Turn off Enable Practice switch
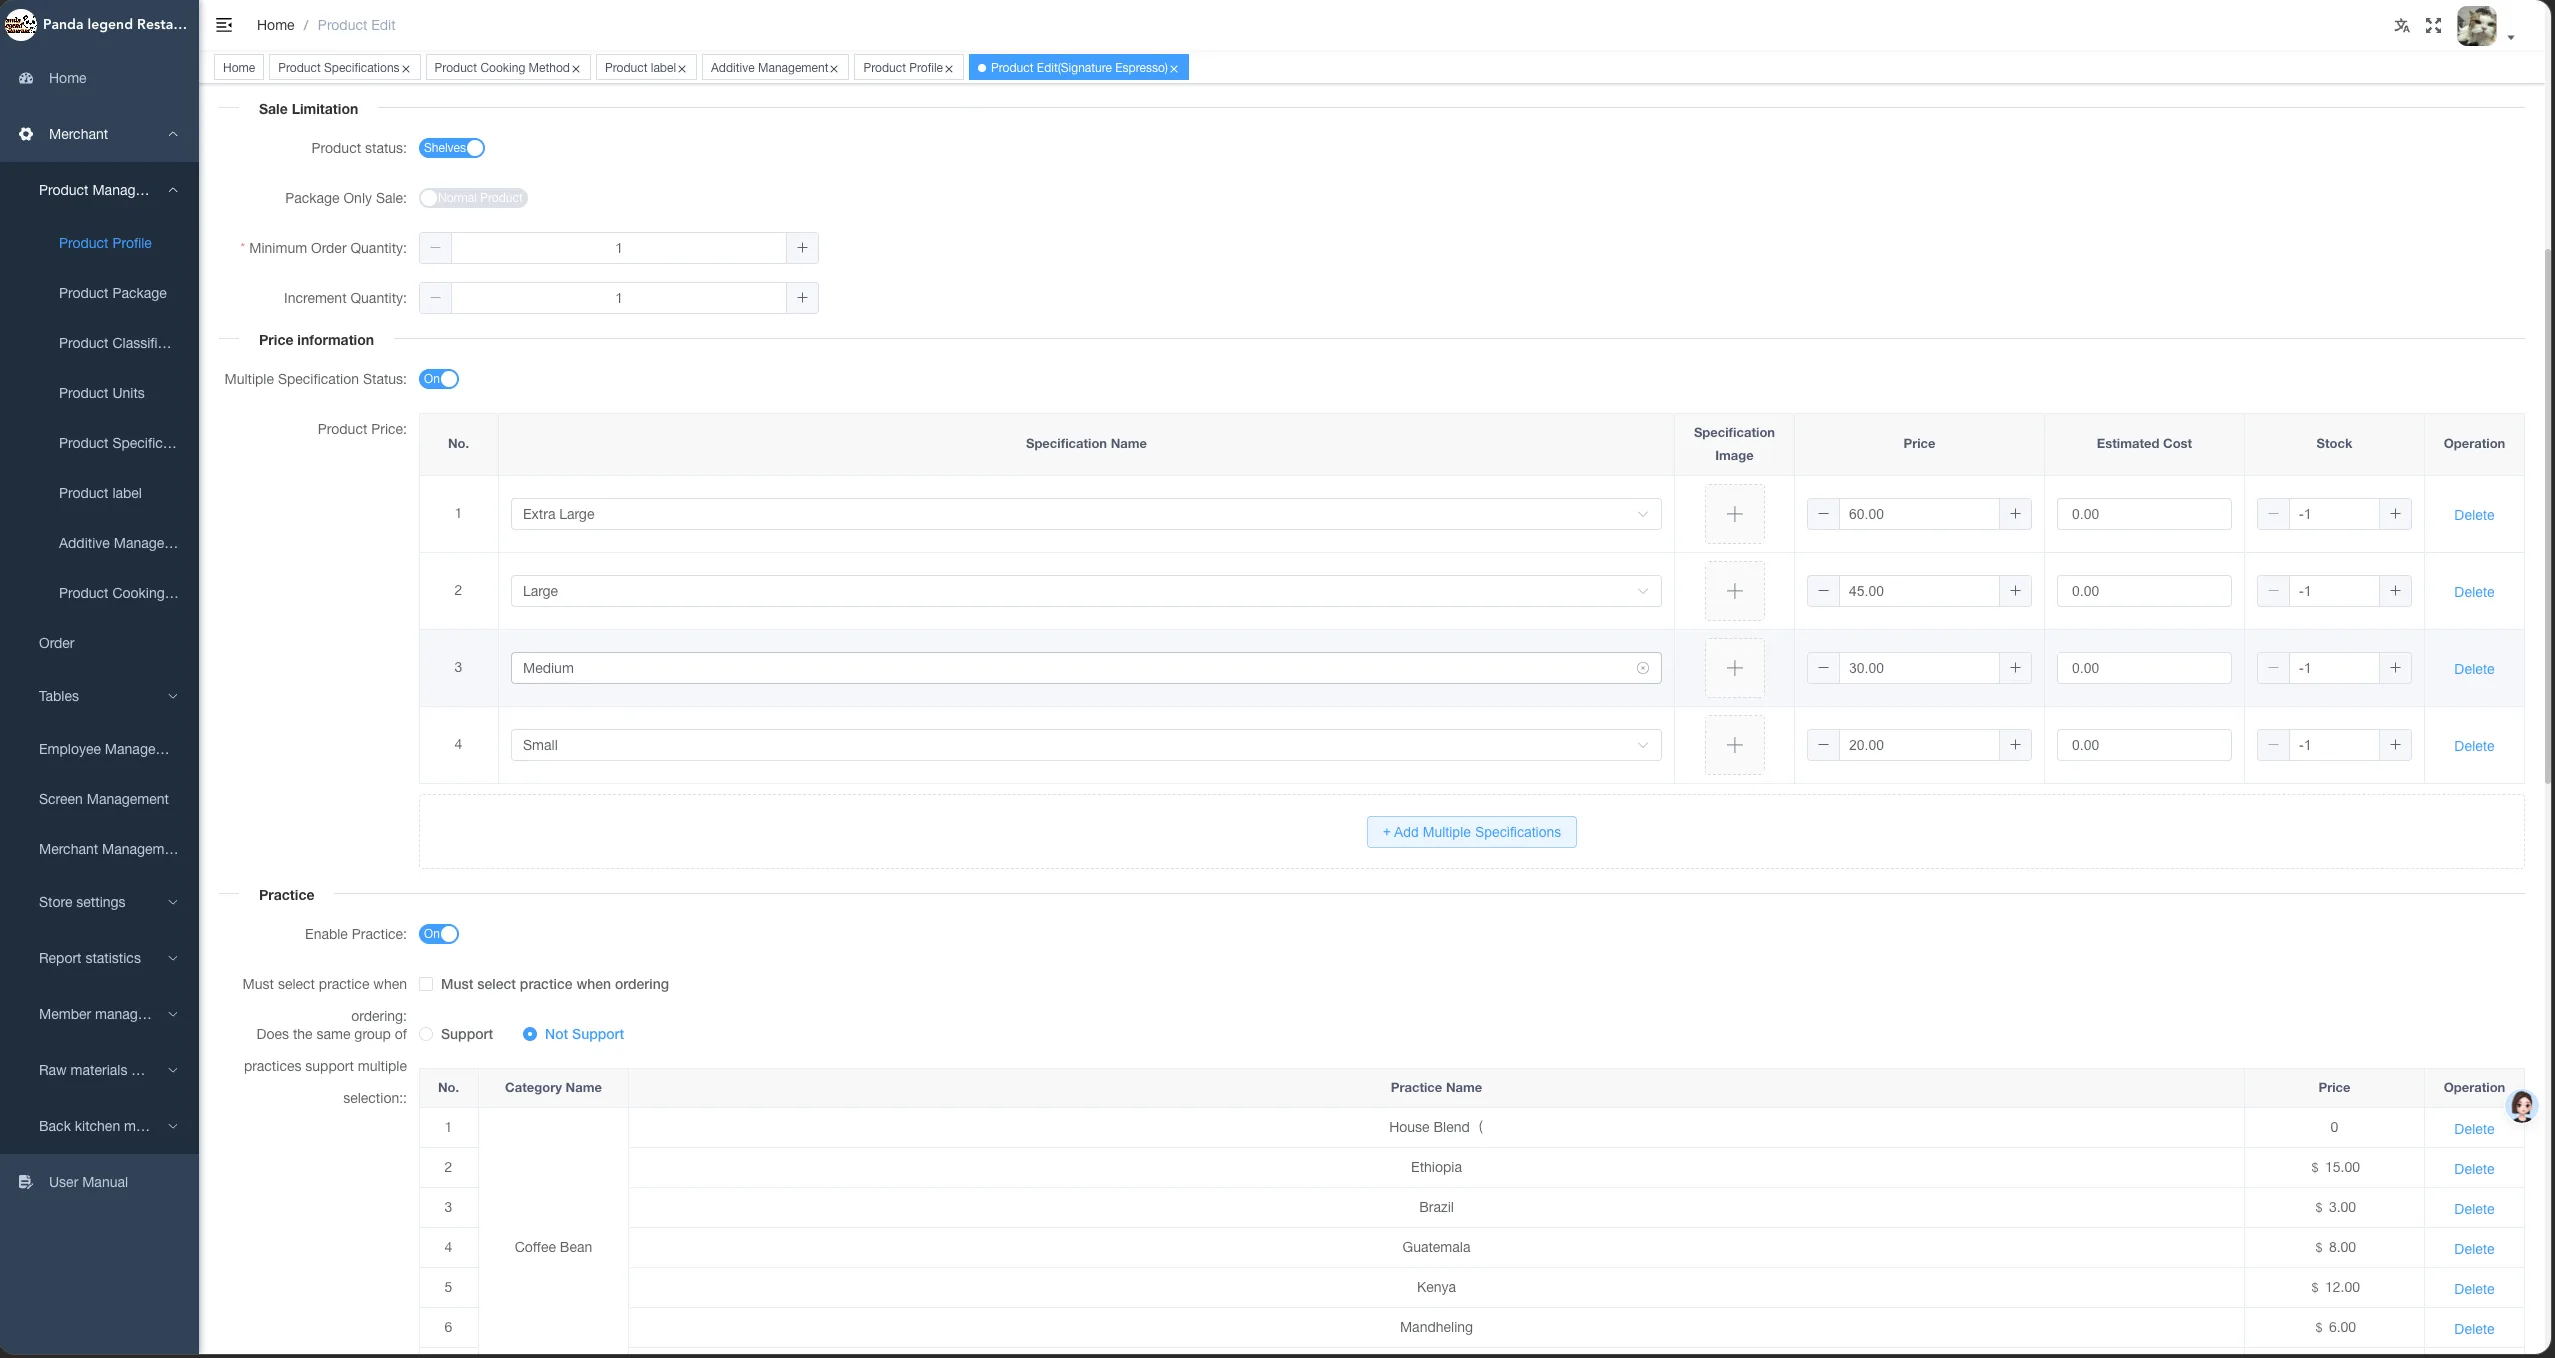 pos(439,934)
